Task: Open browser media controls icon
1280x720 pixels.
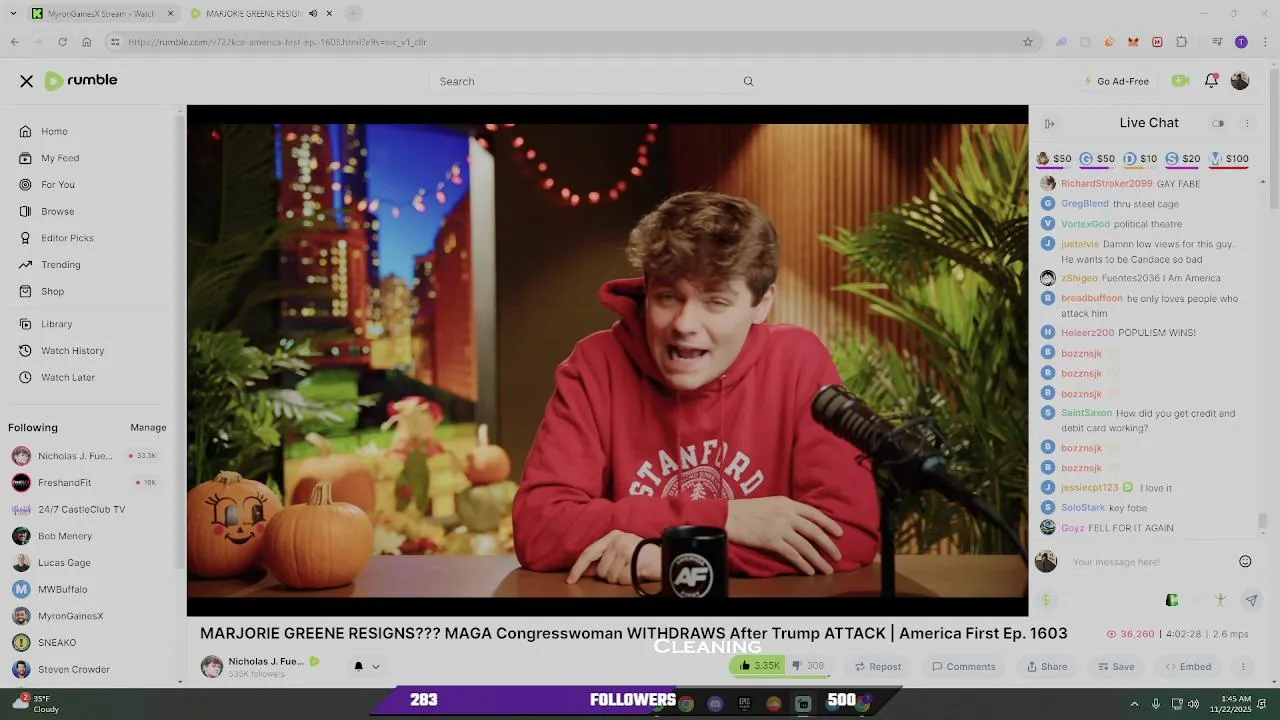Action: (x=1217, y=42)
